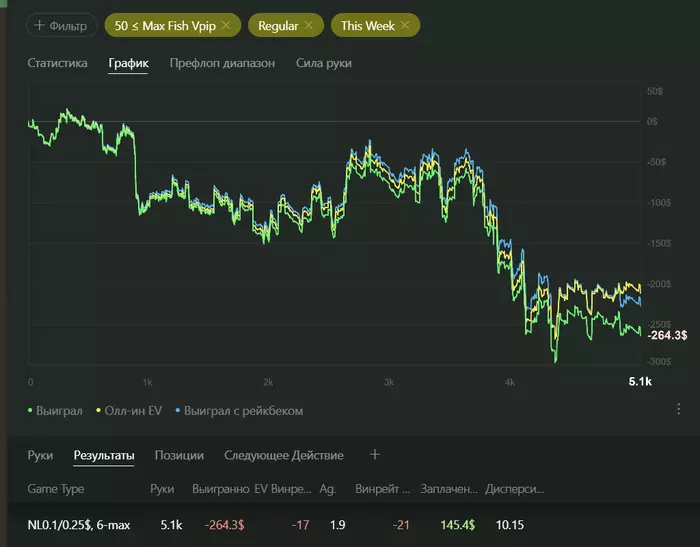
Task: Select the График tab
Action: point(128,63)
